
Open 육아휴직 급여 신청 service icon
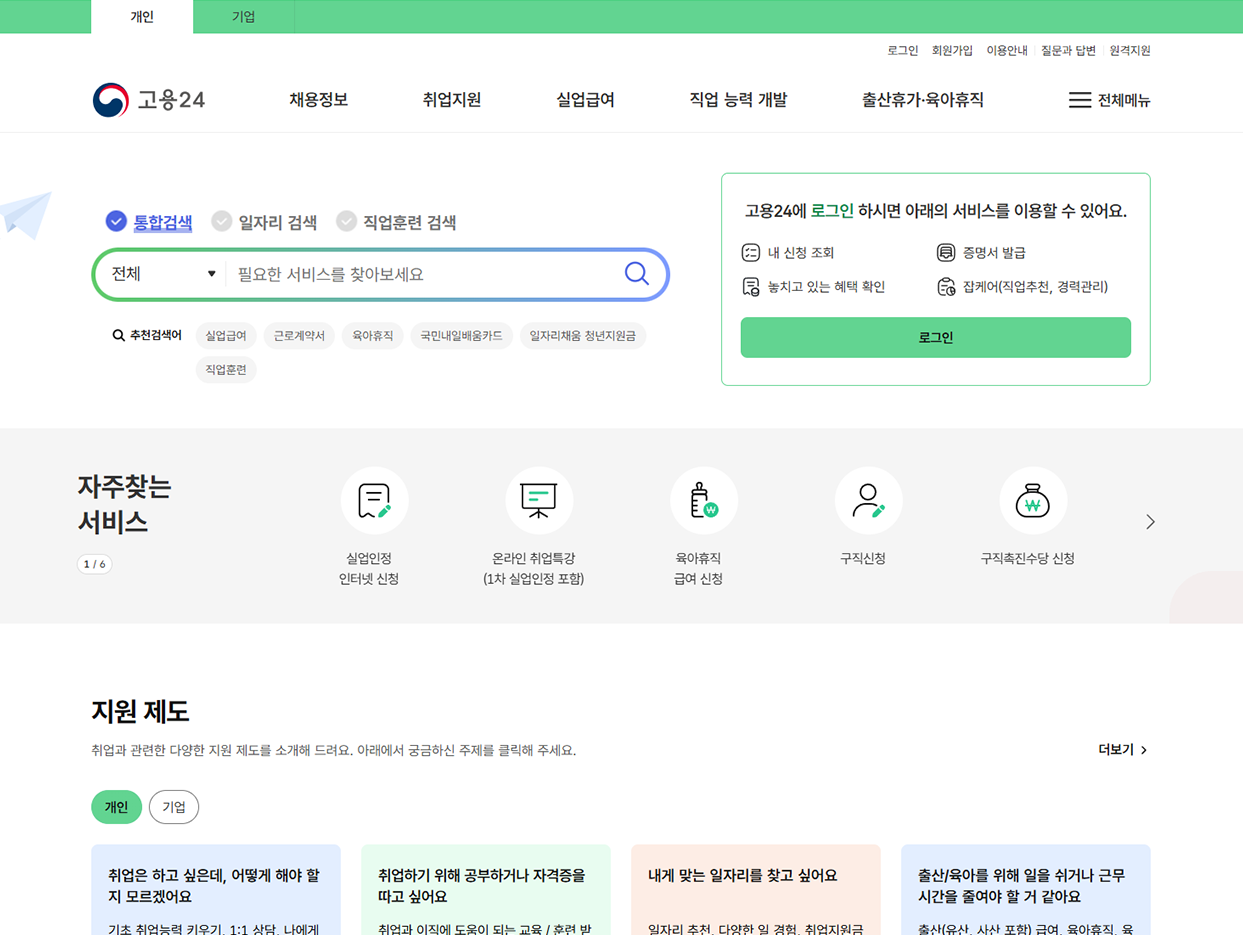click(x=704, y=501)
